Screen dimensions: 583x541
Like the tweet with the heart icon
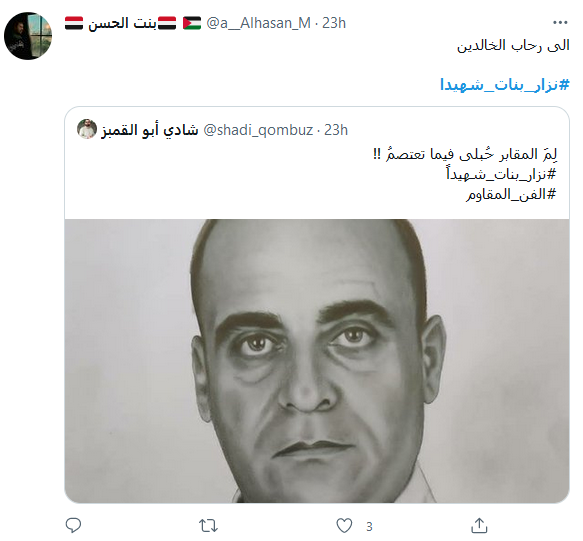click(x=344, y=526)
